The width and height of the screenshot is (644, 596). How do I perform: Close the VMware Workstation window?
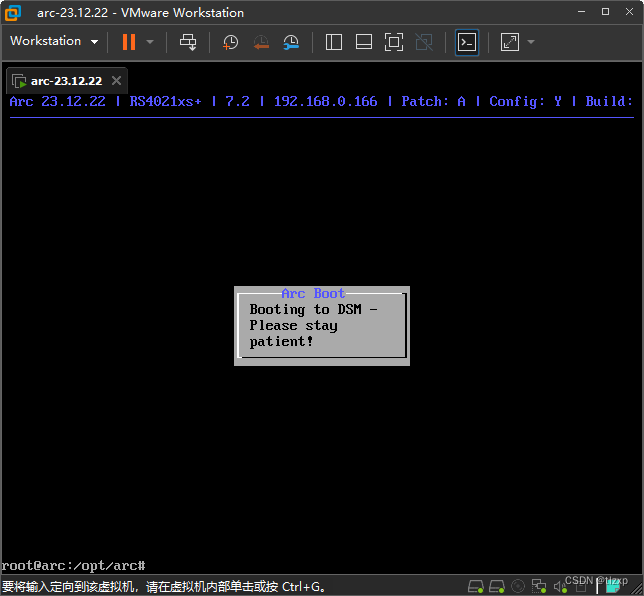[x=629, y=12]
